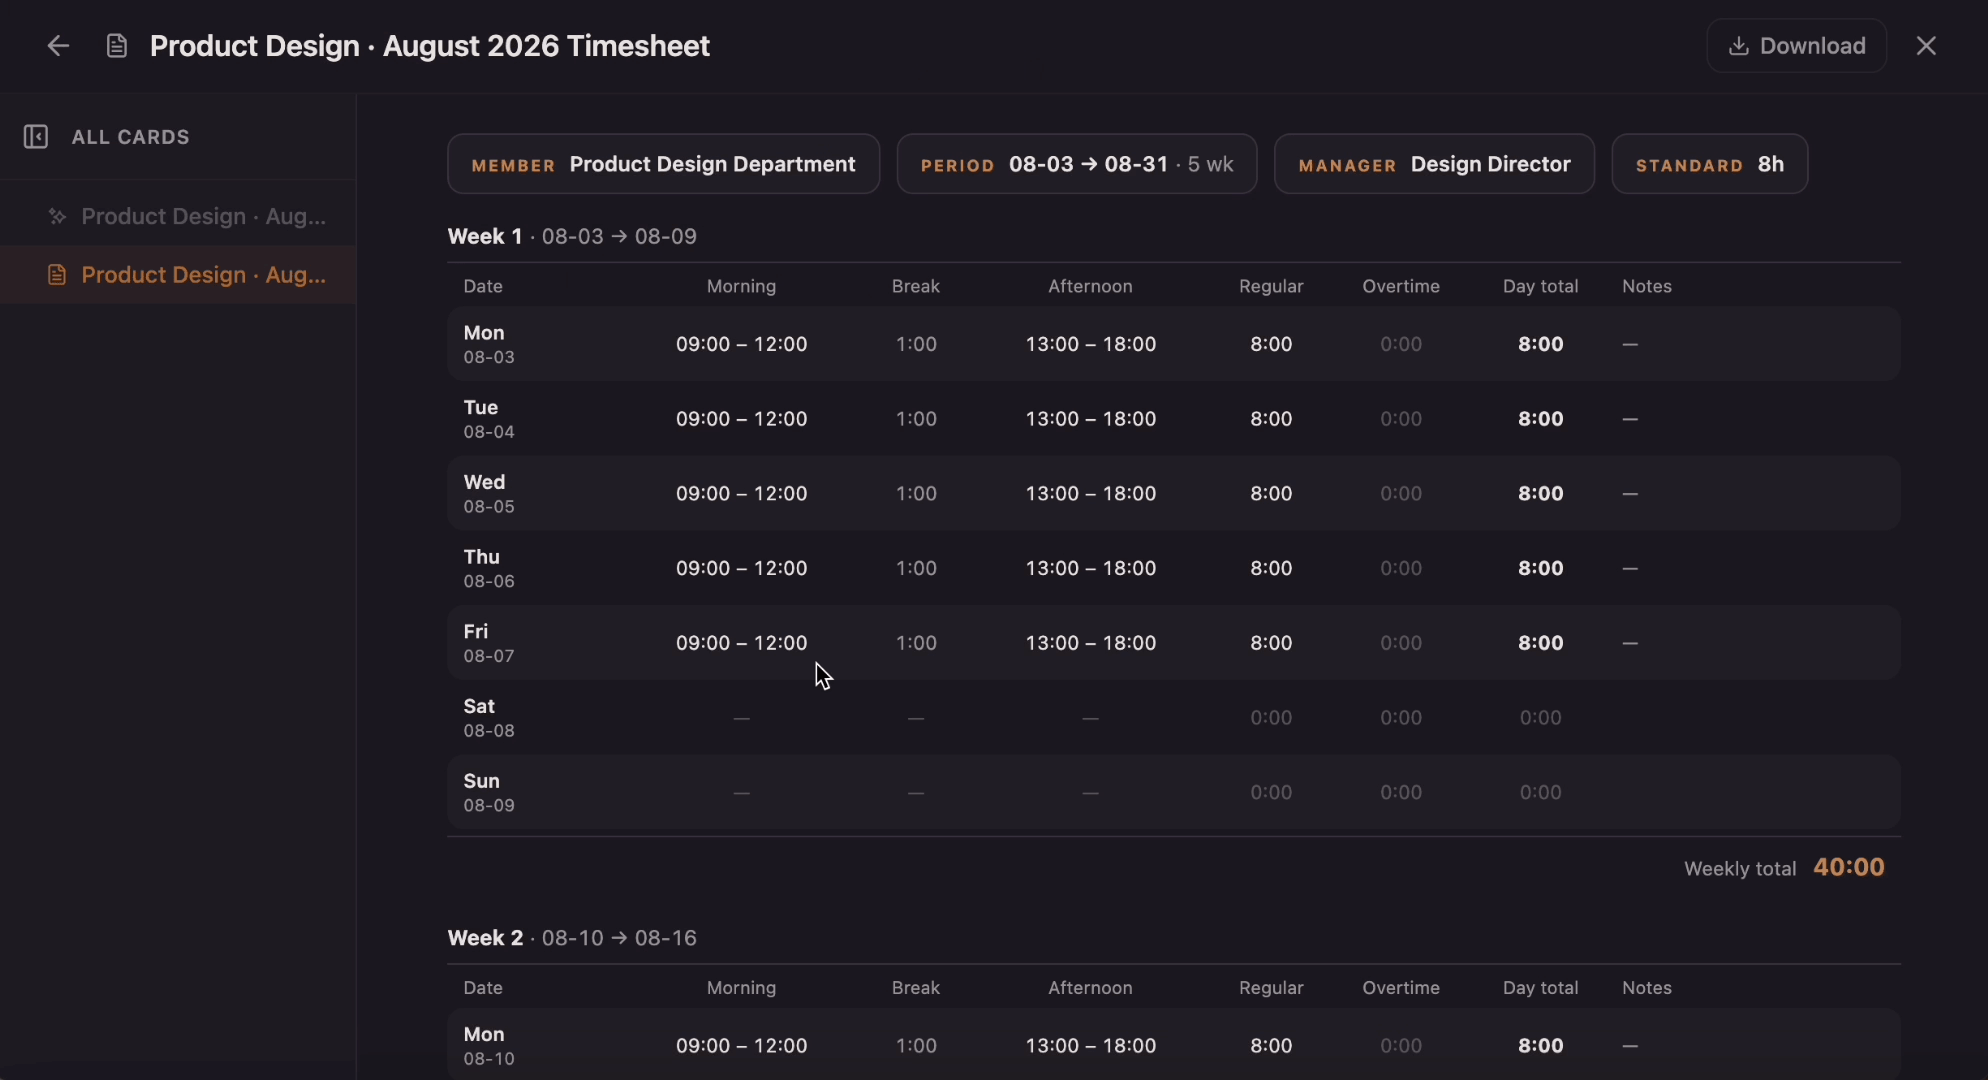Go back using the left arrow icon
The height and width of the screenshot is (1080, 1988).
click(x=58, y=46)
